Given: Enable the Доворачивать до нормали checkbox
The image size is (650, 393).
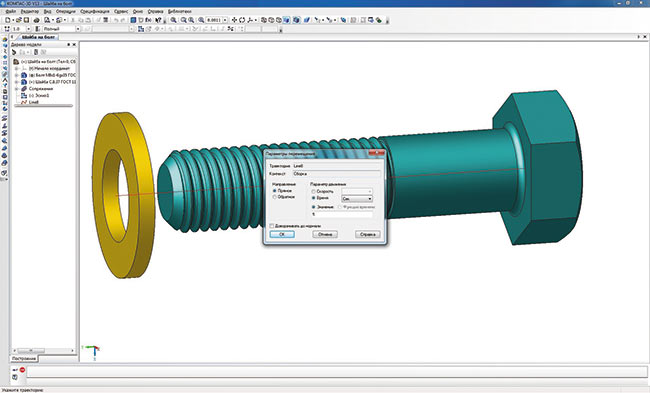Looking at the screenshot, I should tap(272, 226).
